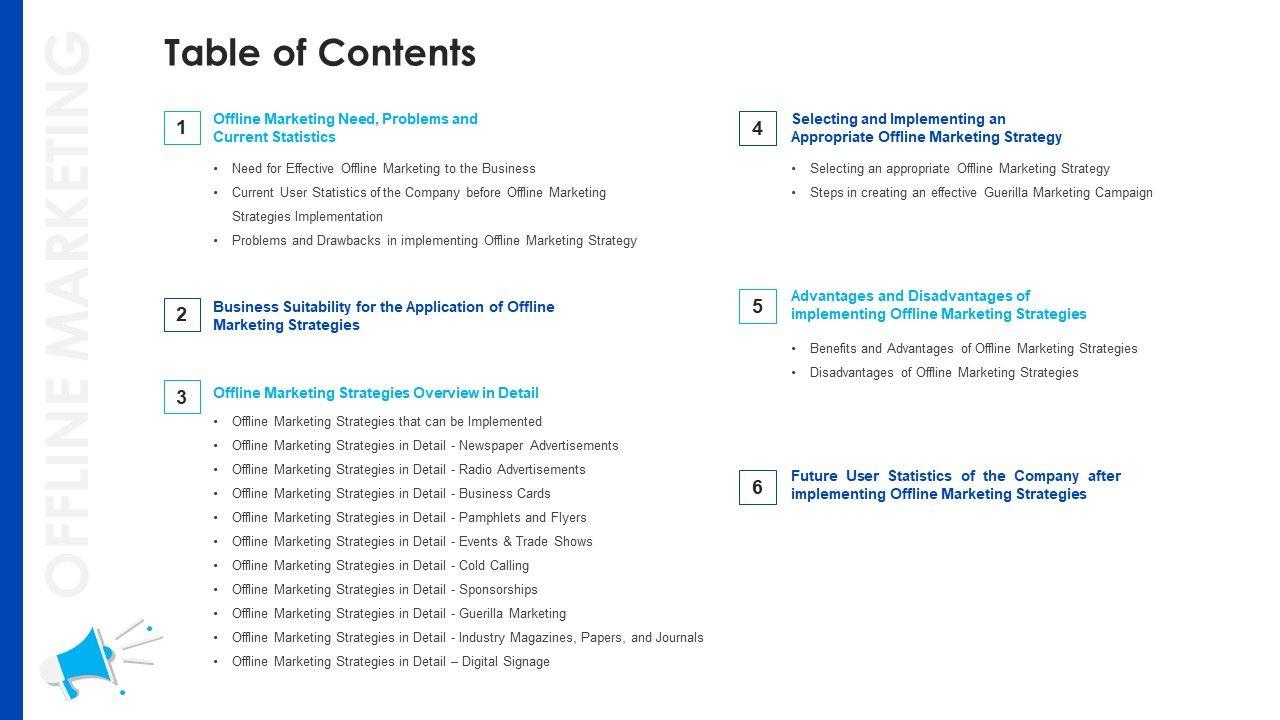Select the number 2 box
Viewport: 1280px width, 720px height.
point(182,315)
